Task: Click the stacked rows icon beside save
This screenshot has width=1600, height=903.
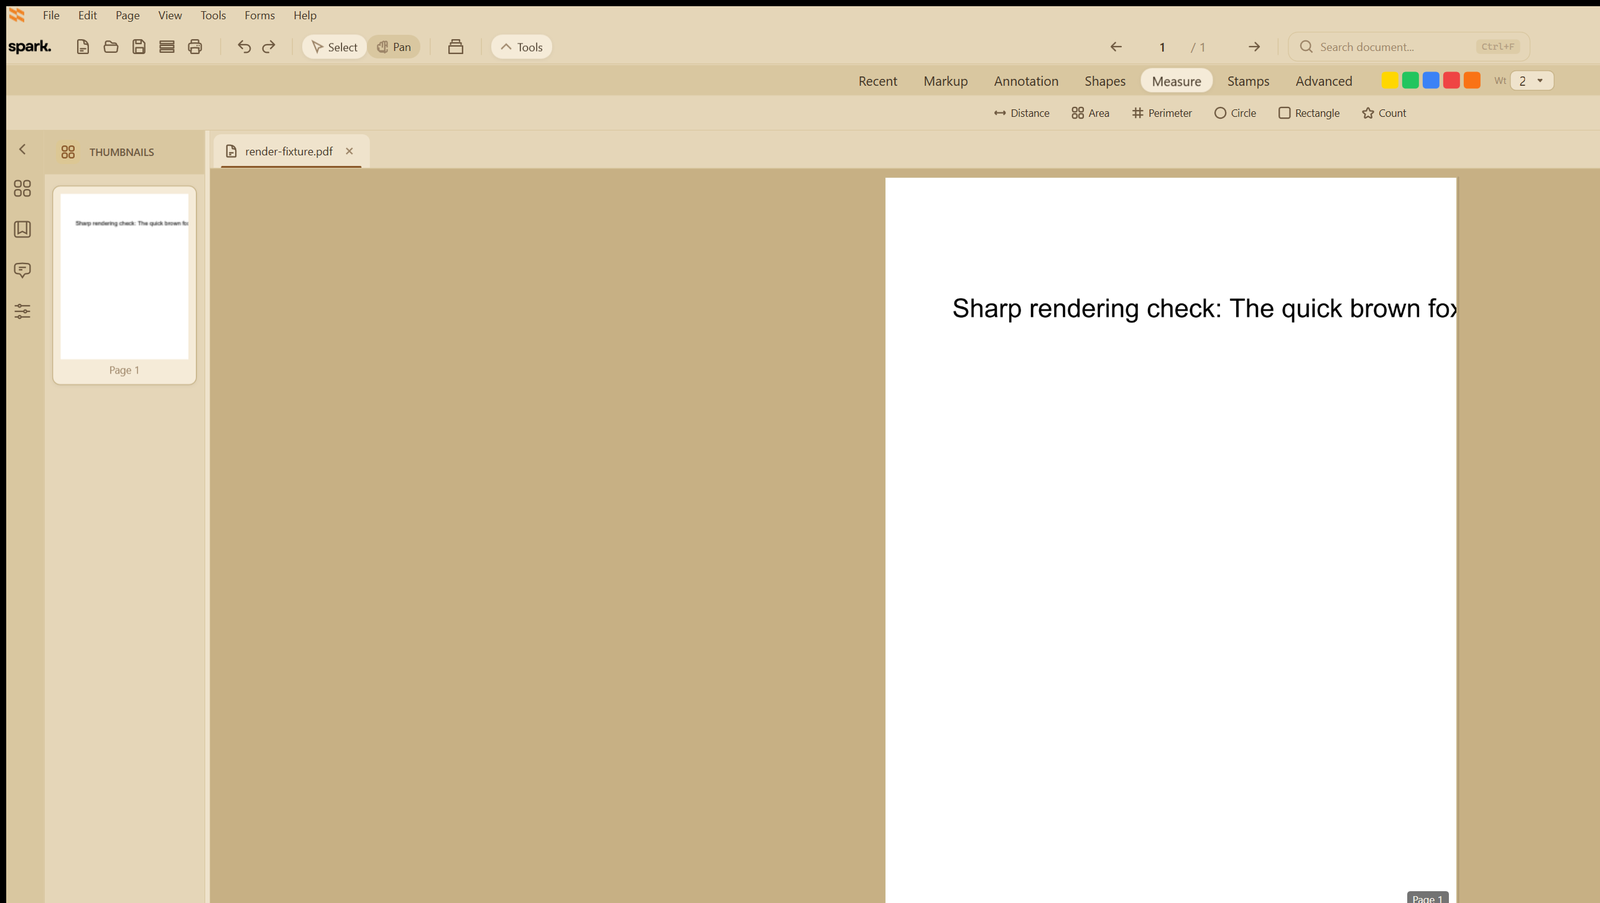Action: pyautogui.click(x=167, y=47)
